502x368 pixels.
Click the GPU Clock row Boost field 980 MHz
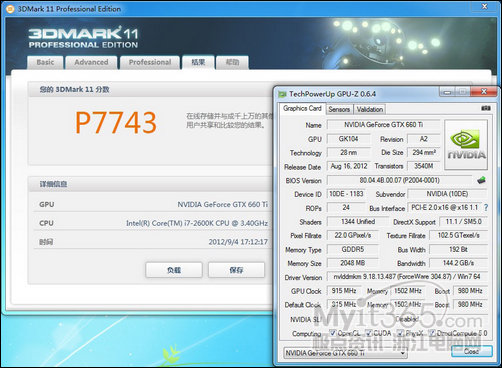coord(470,291)
